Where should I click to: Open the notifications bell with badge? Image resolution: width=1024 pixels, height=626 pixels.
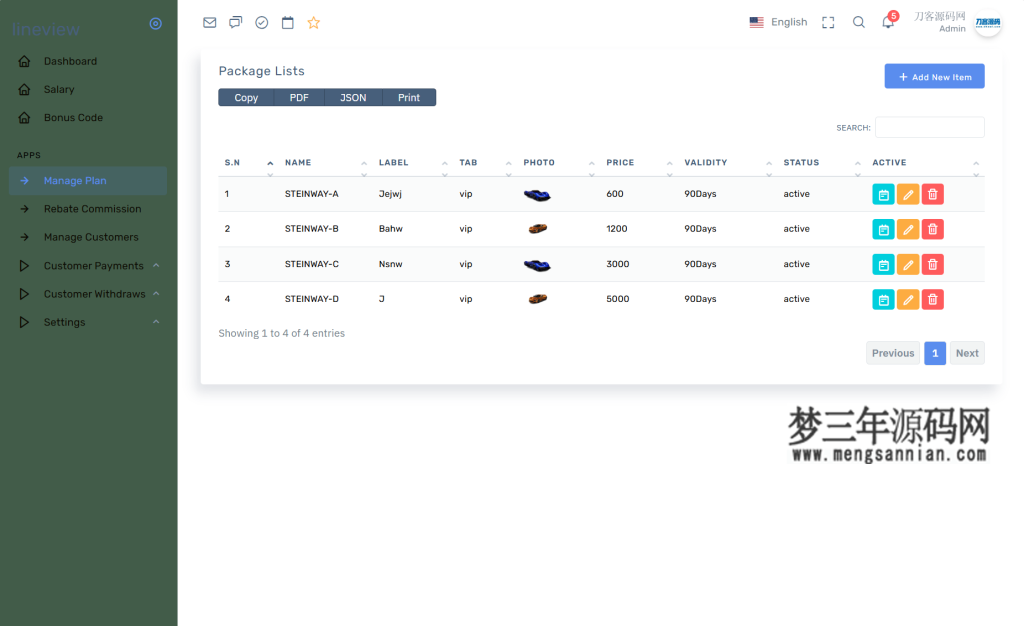(888, 22)
